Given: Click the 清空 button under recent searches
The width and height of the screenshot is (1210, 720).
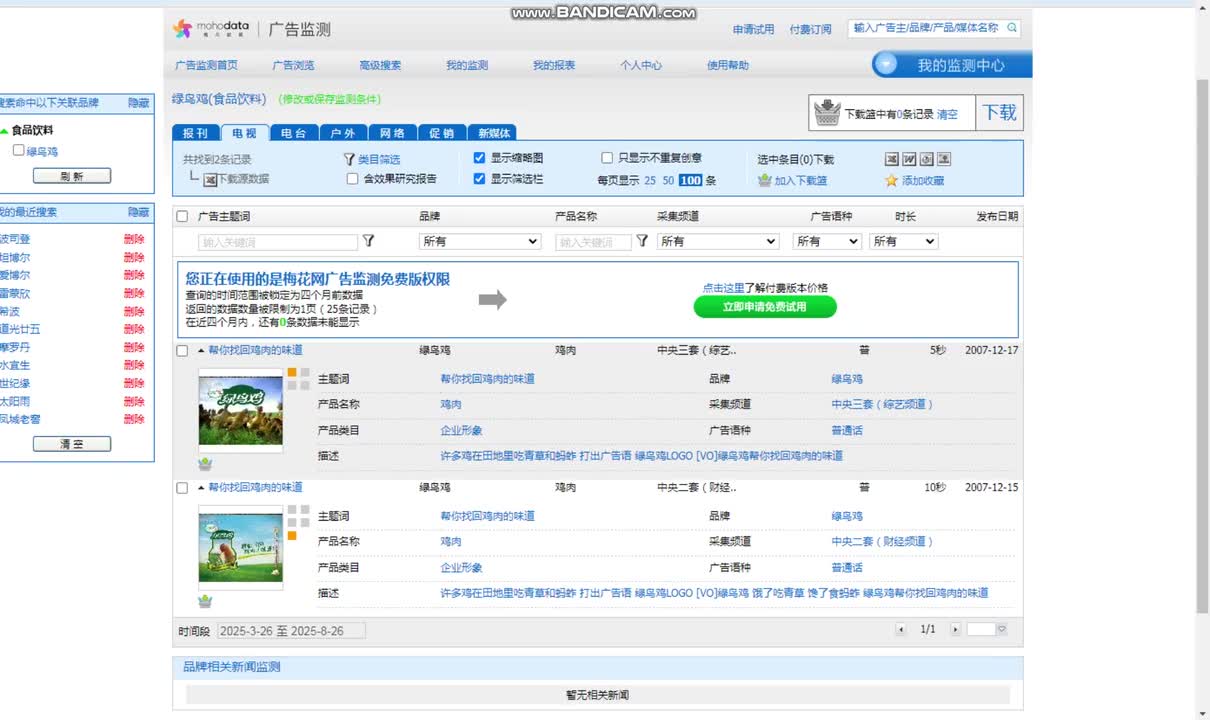Looking at the screenshot, I should tap(72, 444).
